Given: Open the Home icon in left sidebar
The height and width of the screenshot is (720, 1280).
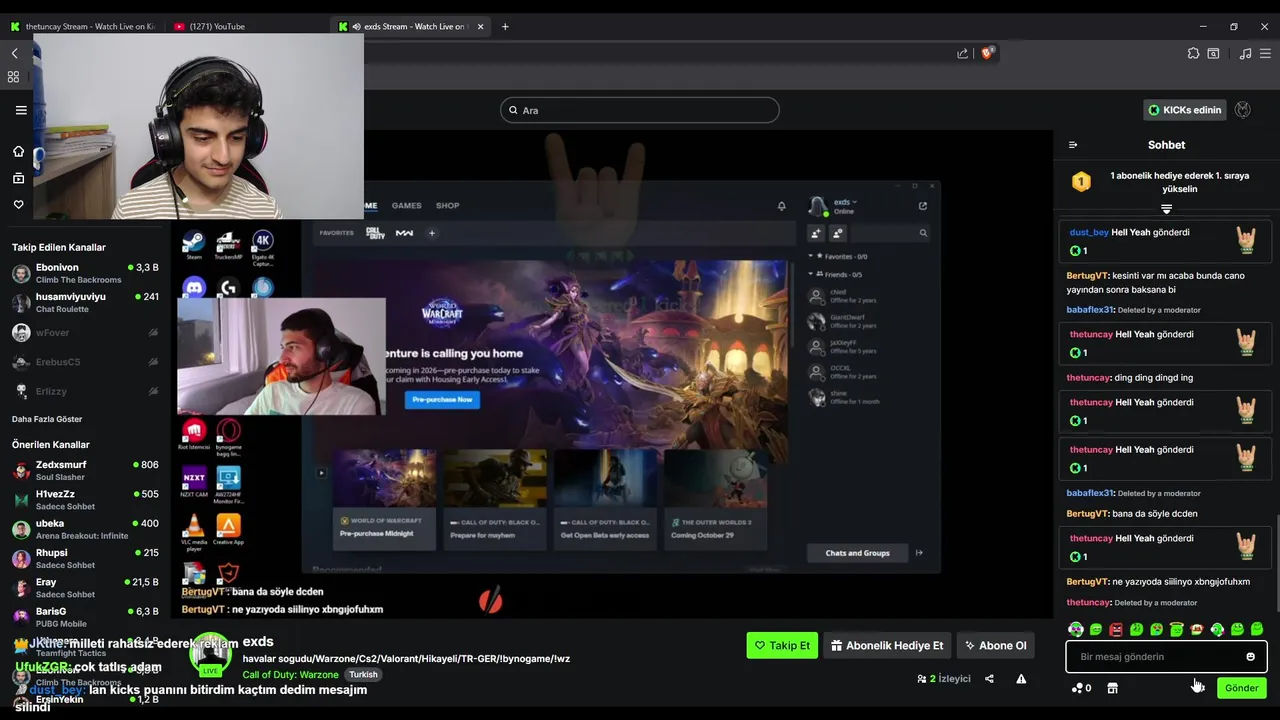Looking at the screenshot, I should [x=18, y=151].
